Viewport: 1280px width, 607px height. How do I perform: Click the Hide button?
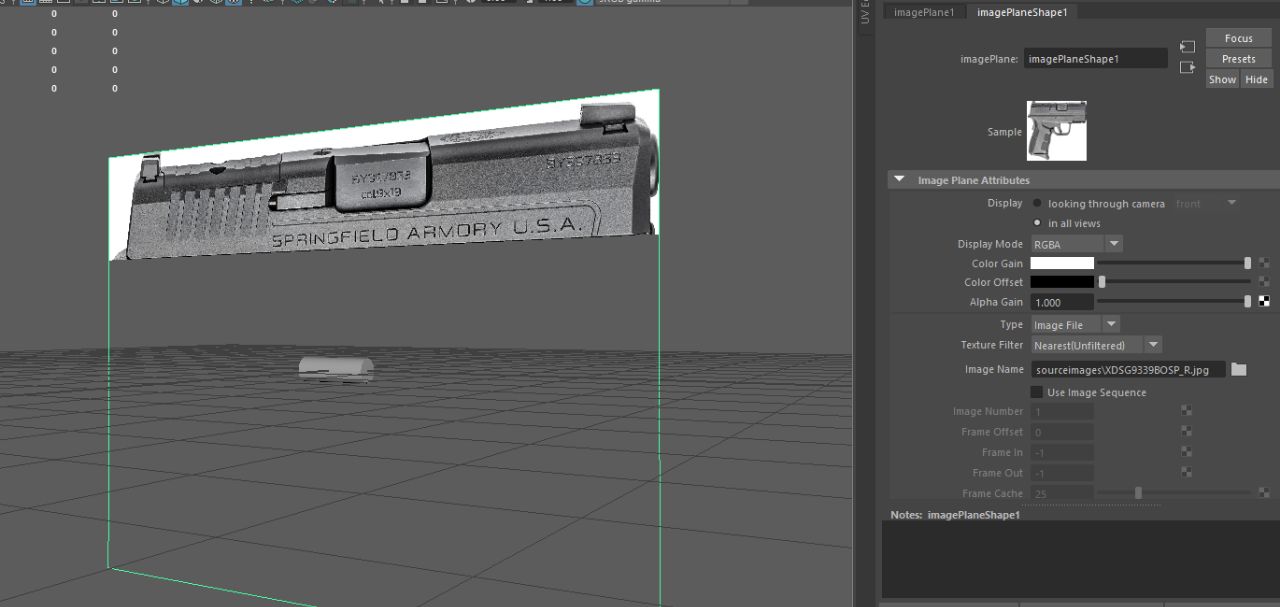[1256, 79]
